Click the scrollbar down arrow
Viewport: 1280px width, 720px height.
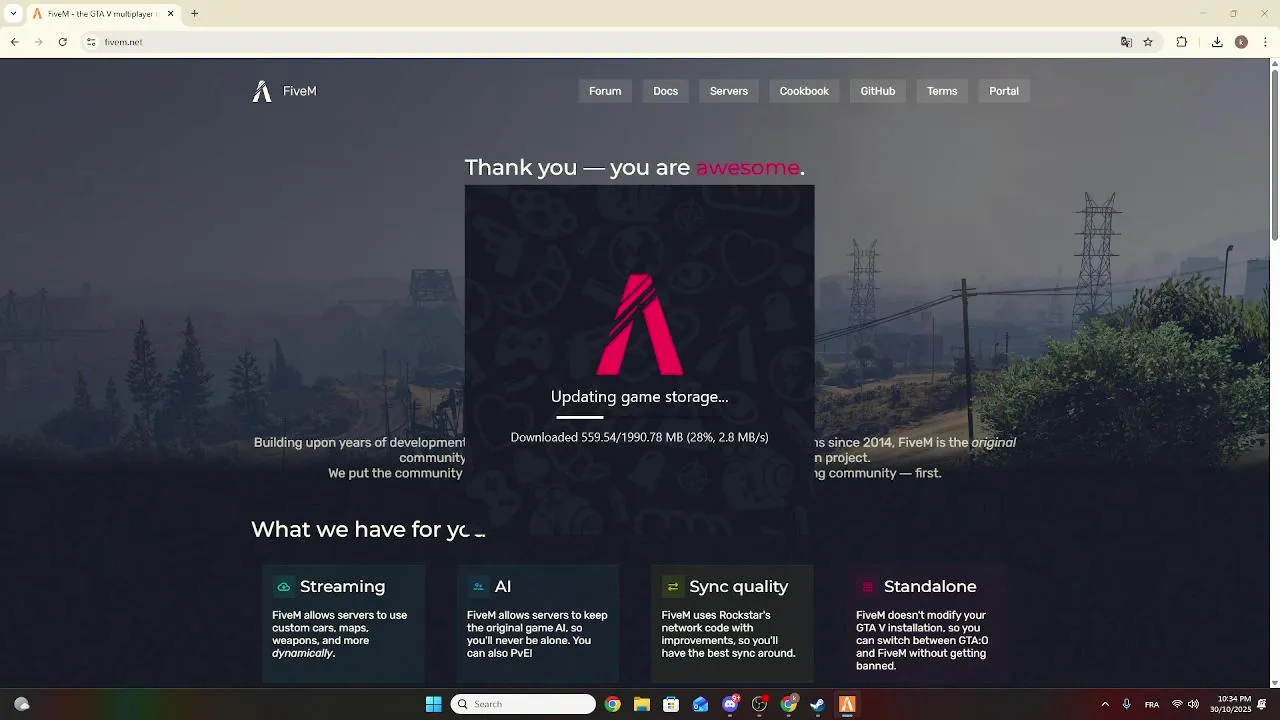[1274, 683]
